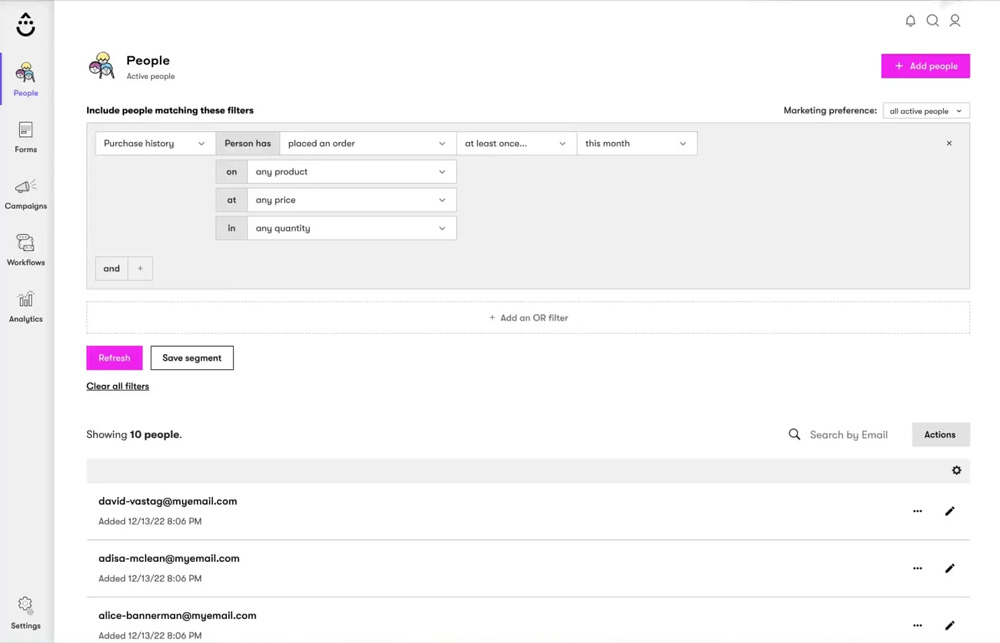Click the search magnifier icon in header
This screenshot has height=643, width=1000.
[932, 21]
